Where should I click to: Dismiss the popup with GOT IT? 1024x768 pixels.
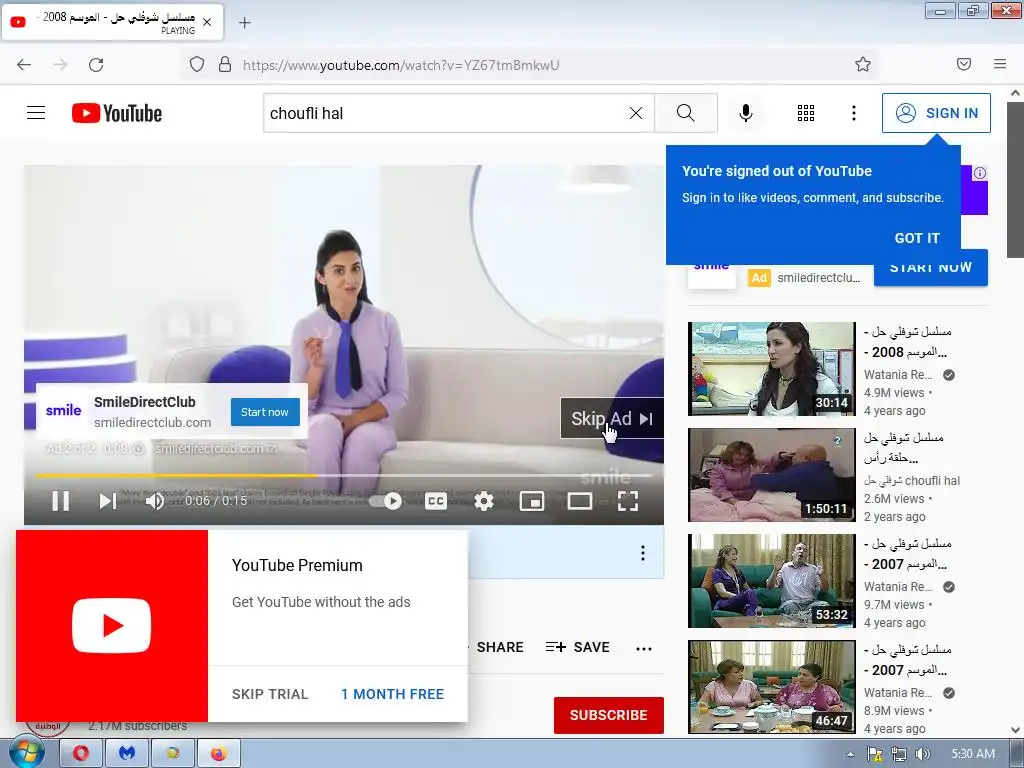coord(917,238)
